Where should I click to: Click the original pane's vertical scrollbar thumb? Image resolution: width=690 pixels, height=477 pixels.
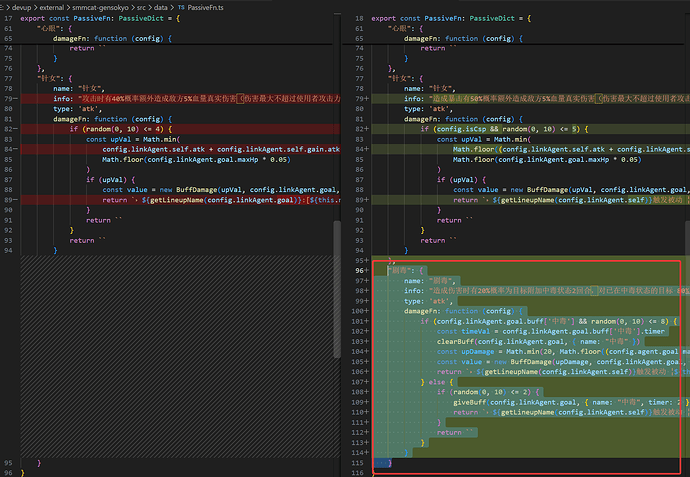pos(337,288)
